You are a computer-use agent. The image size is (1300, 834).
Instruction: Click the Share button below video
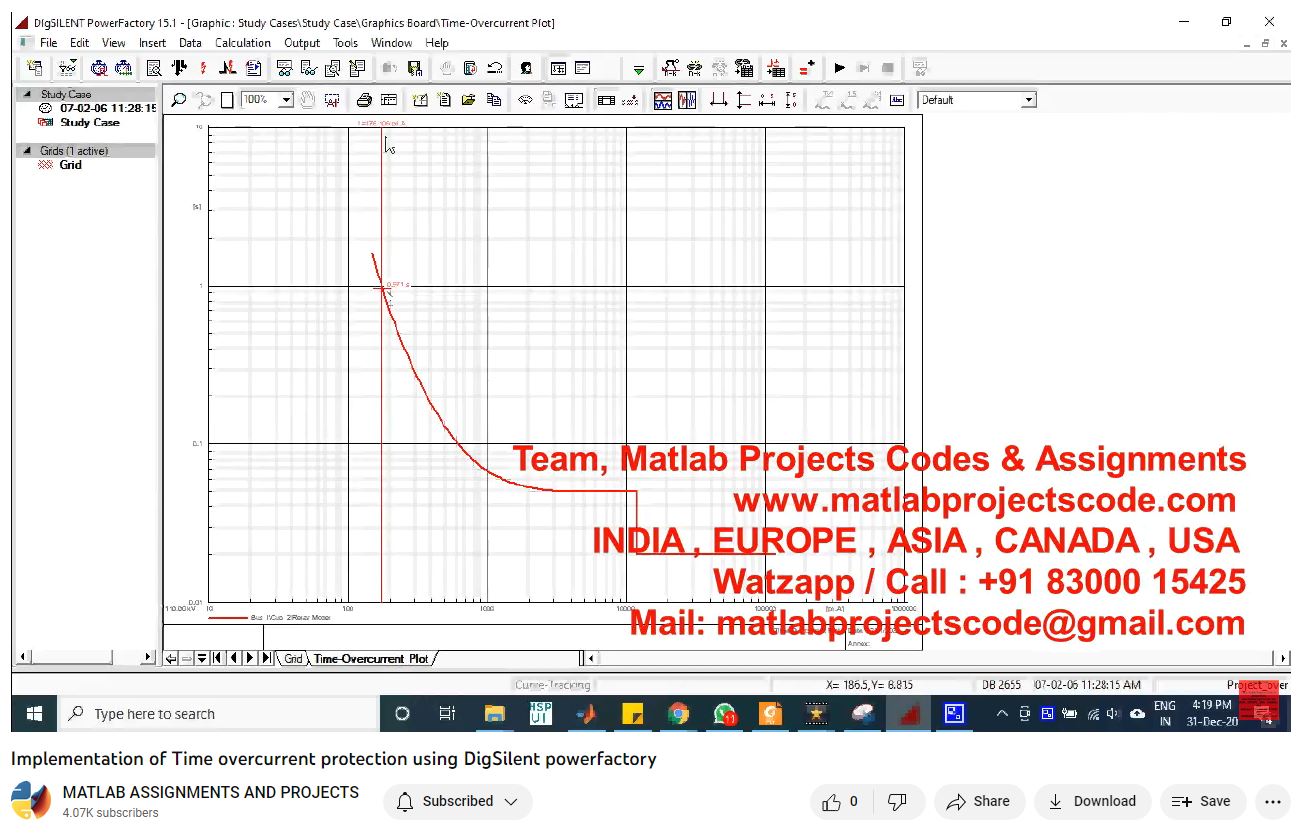pos(978,801)
